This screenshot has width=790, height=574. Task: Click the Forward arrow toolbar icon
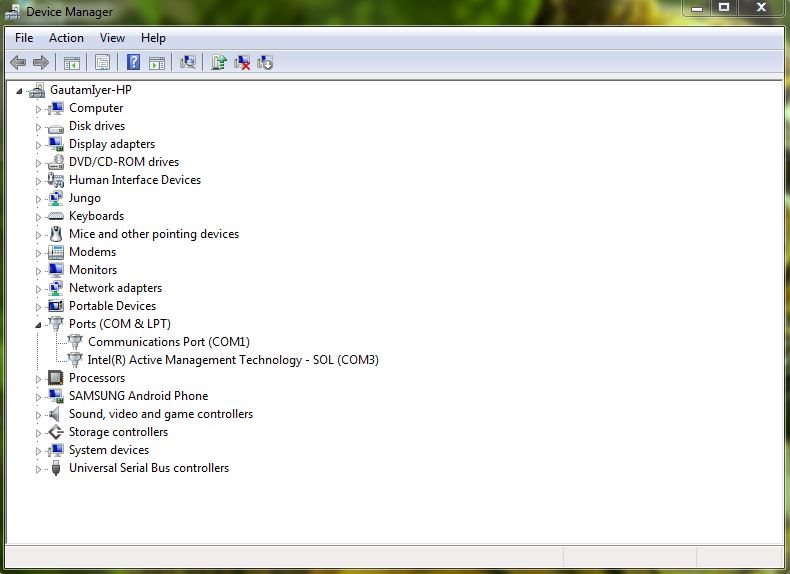(x=40, y=62)
